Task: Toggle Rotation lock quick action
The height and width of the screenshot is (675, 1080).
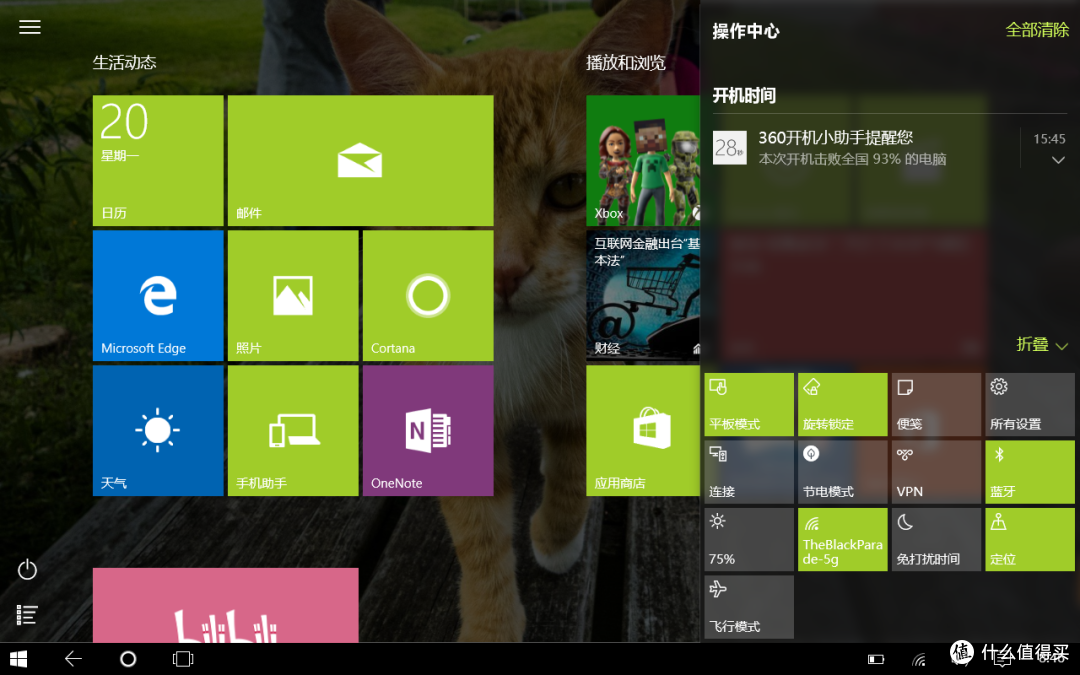Action: coord(843,405)
